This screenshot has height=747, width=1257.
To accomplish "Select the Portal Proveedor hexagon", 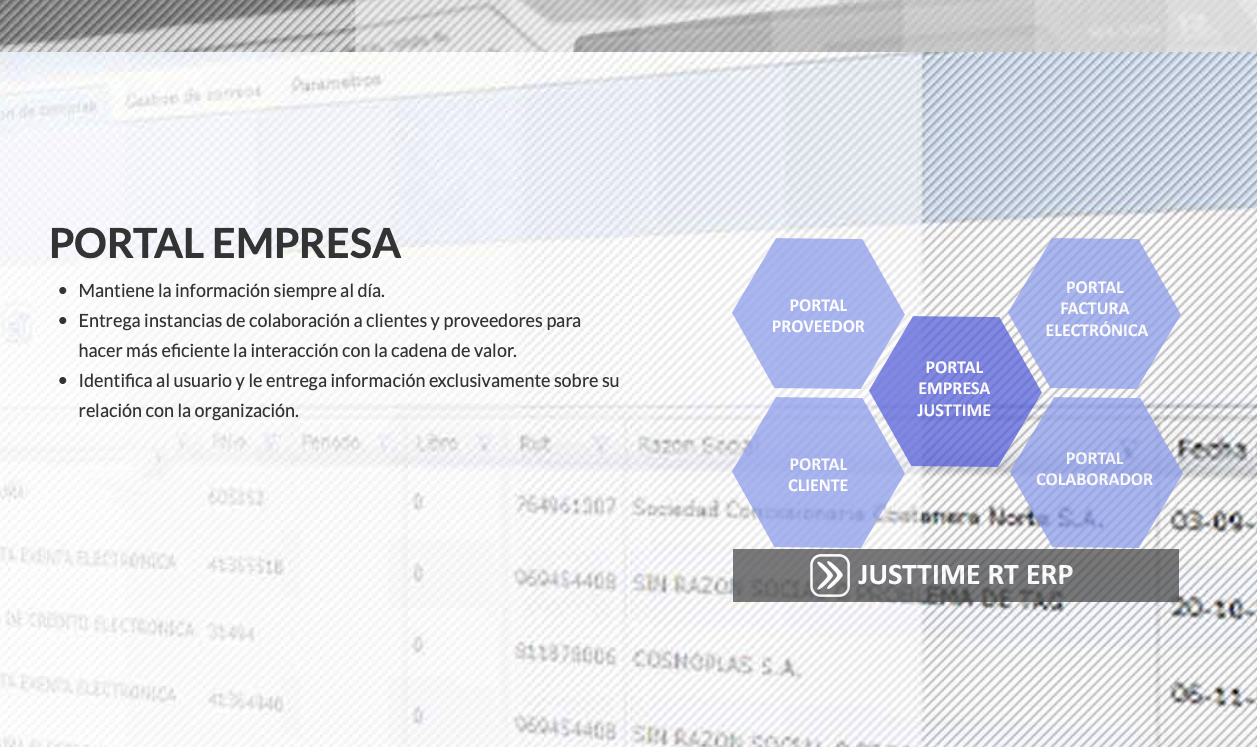I will pos(817,315).
